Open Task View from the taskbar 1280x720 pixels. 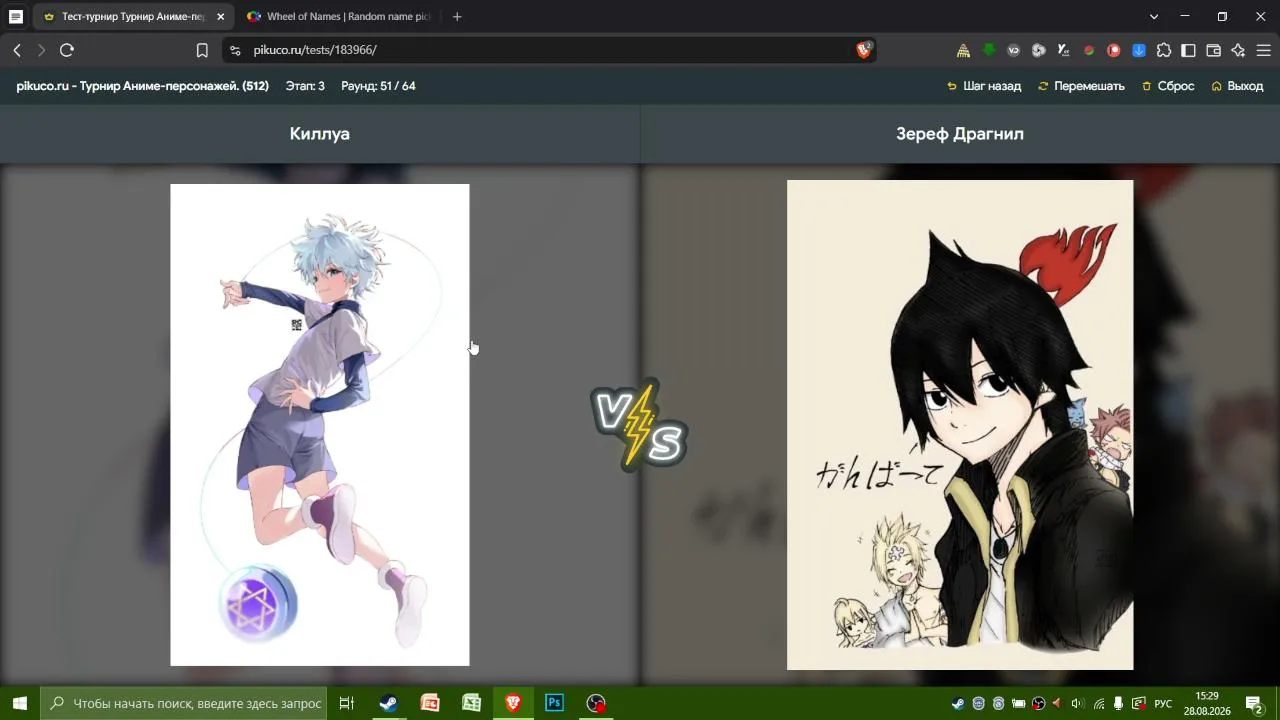click(347, 703)
